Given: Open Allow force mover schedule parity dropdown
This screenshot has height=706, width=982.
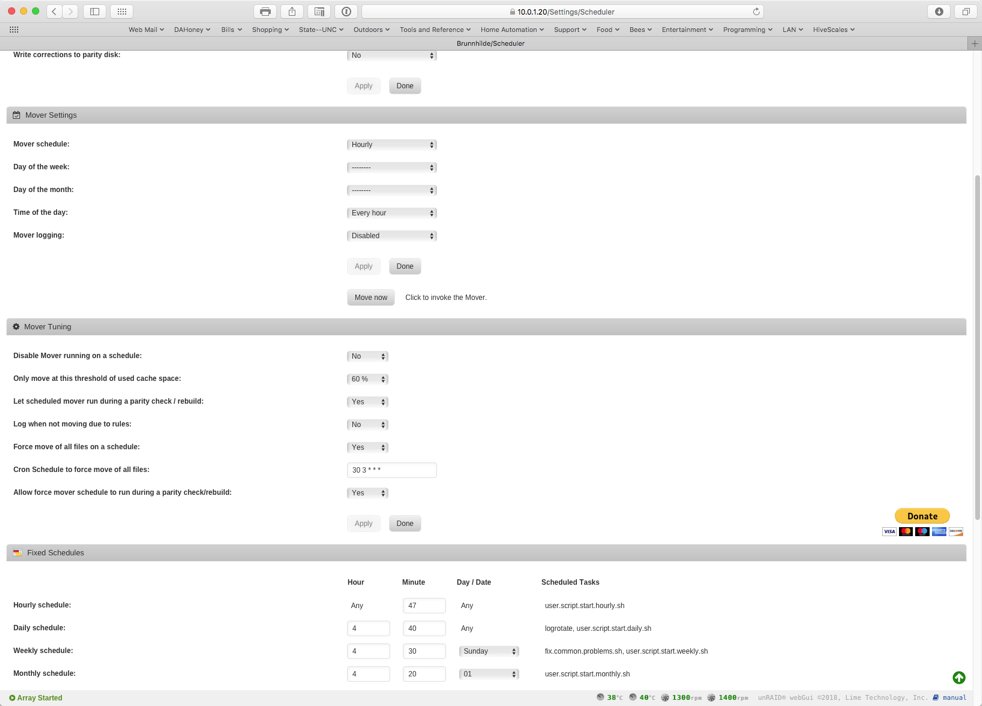Looking at the screenshot, I should pyautogui.click(x=368, y=493).
